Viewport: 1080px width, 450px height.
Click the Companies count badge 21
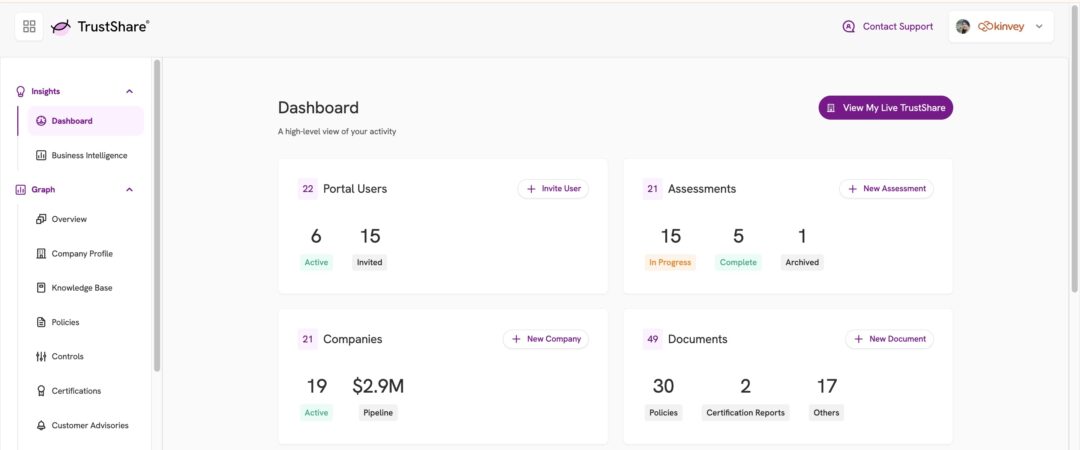click(308, 339)
